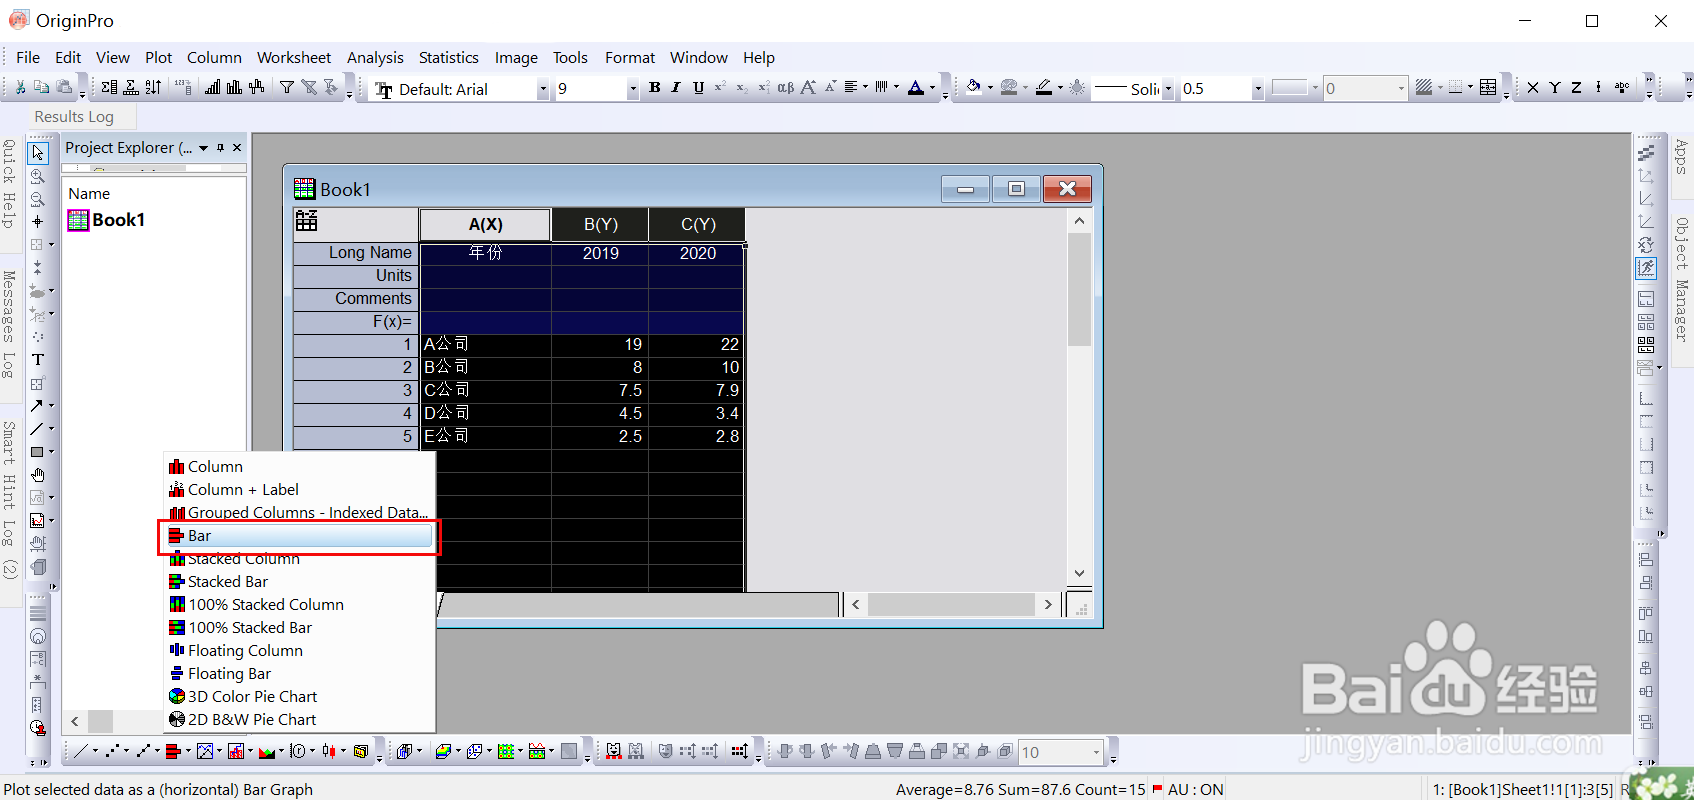The width and height of the screenshot is (1694, 800).
Task: Toggle Underline formatting
Action: 698,88
